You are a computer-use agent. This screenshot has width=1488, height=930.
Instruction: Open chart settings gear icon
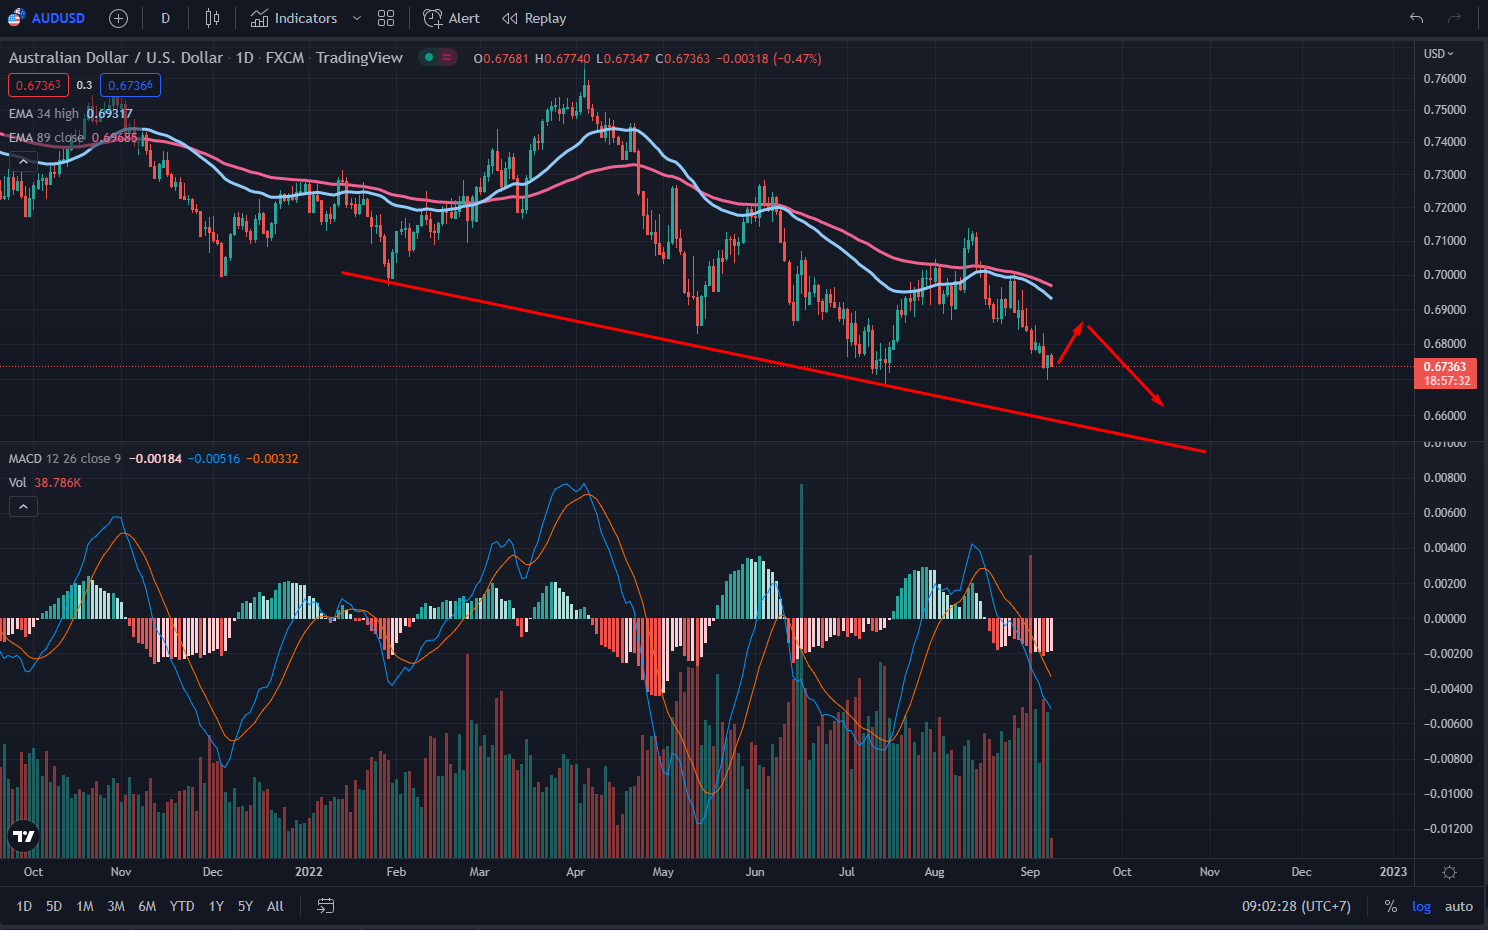coord(1449,872)
